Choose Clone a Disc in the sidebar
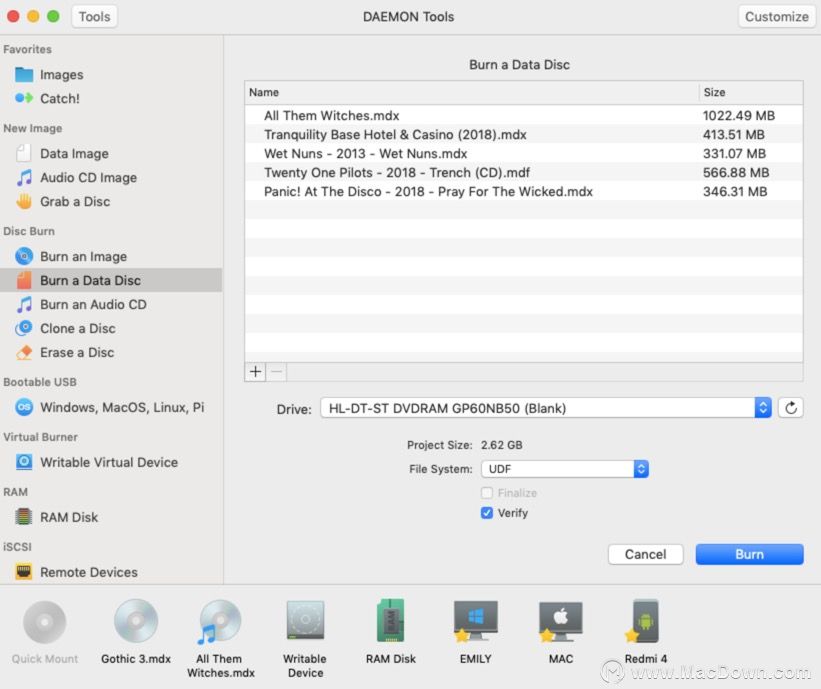Image resolution: width=821 pixels, height=689 pixels. pos(77,328)
